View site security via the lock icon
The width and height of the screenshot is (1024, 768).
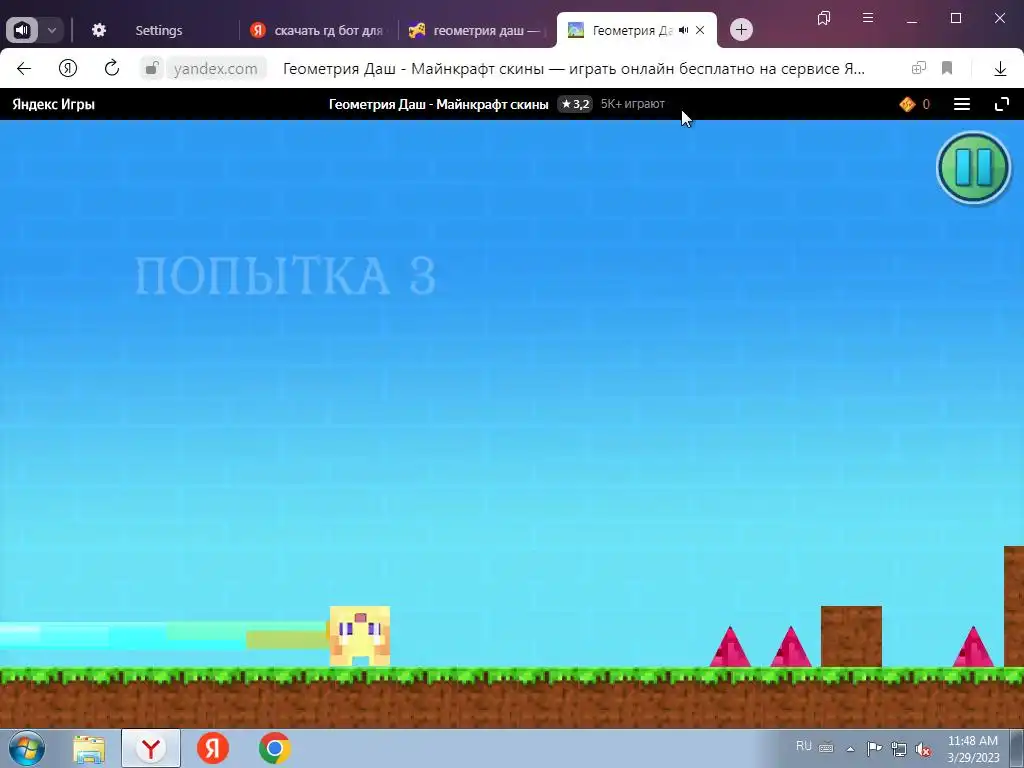[152, 68]
